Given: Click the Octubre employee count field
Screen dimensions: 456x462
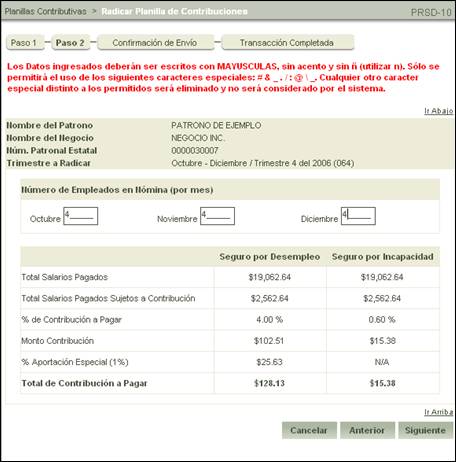Looking at the screenshot, I should (x=80, y=216).
